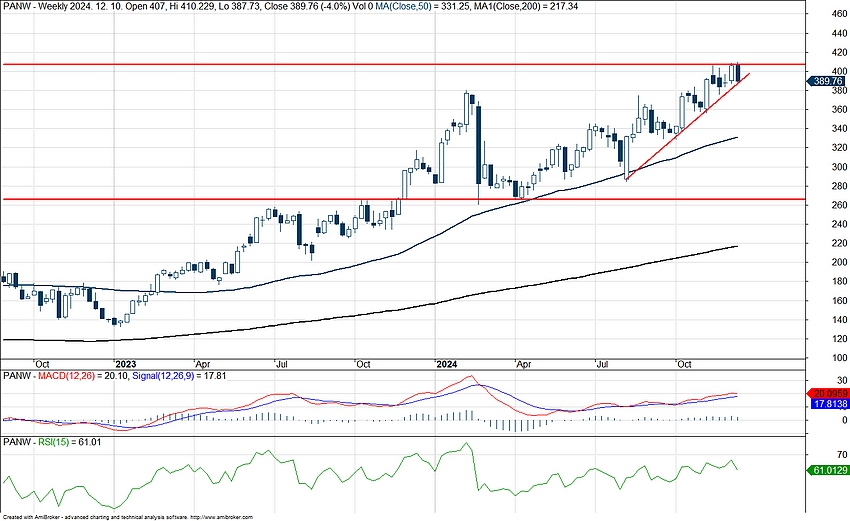The height and width of the screenshot is (521, 850).
Task: Click the RSI(15) = 61.01 label
Action: (x=69, y=442)
